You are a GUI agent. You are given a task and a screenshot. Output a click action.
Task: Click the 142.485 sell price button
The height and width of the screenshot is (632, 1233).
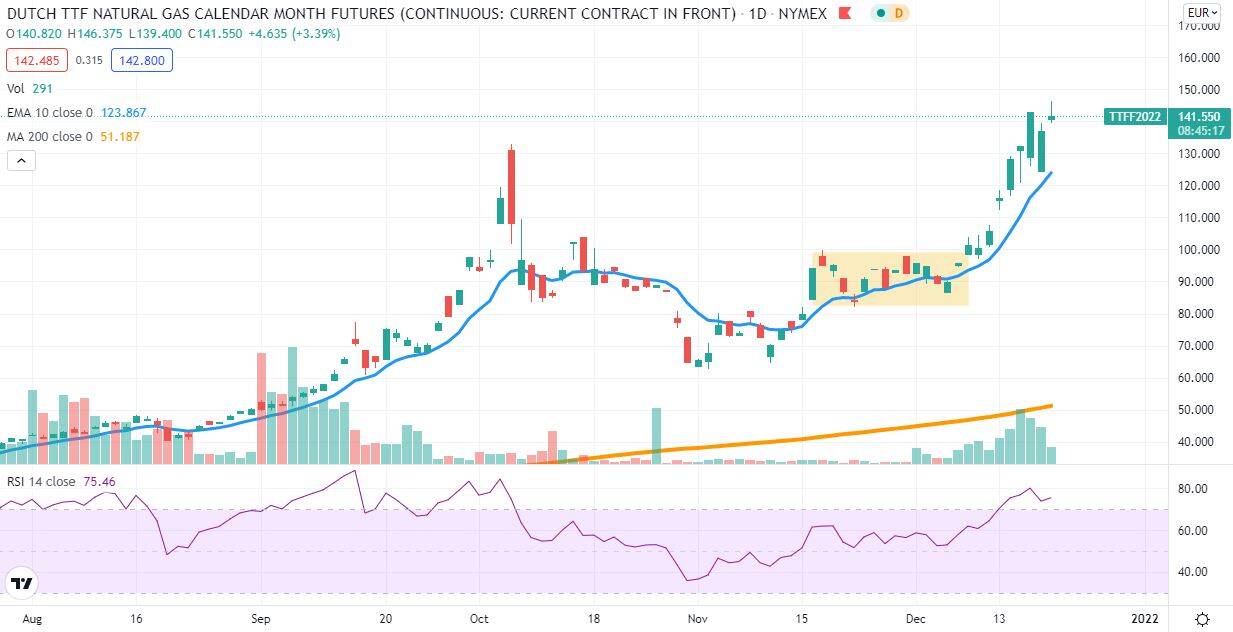point(36,60)
